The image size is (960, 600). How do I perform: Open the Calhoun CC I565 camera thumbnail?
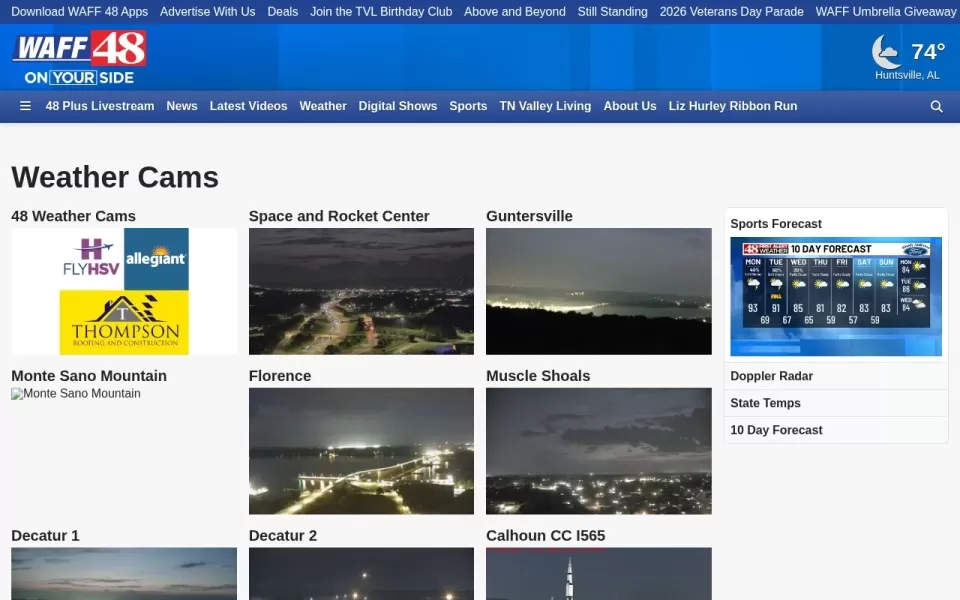[599, 574]
